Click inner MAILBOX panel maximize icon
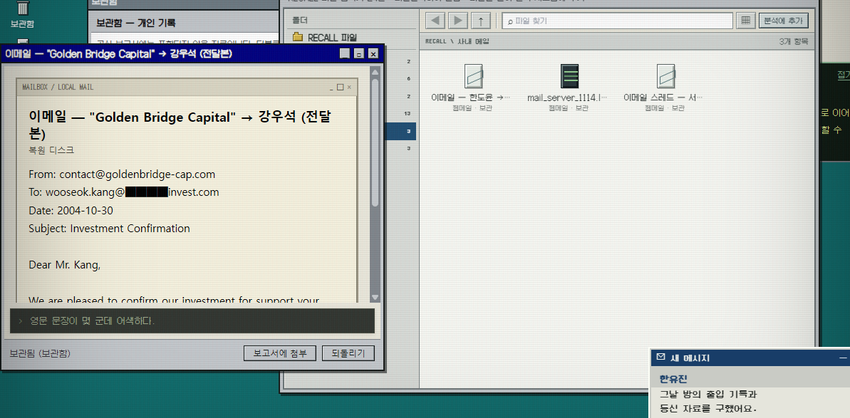Image resolution: width=850 pixels, height=418 pixels. pyautogui.click(x=340, y=87)
